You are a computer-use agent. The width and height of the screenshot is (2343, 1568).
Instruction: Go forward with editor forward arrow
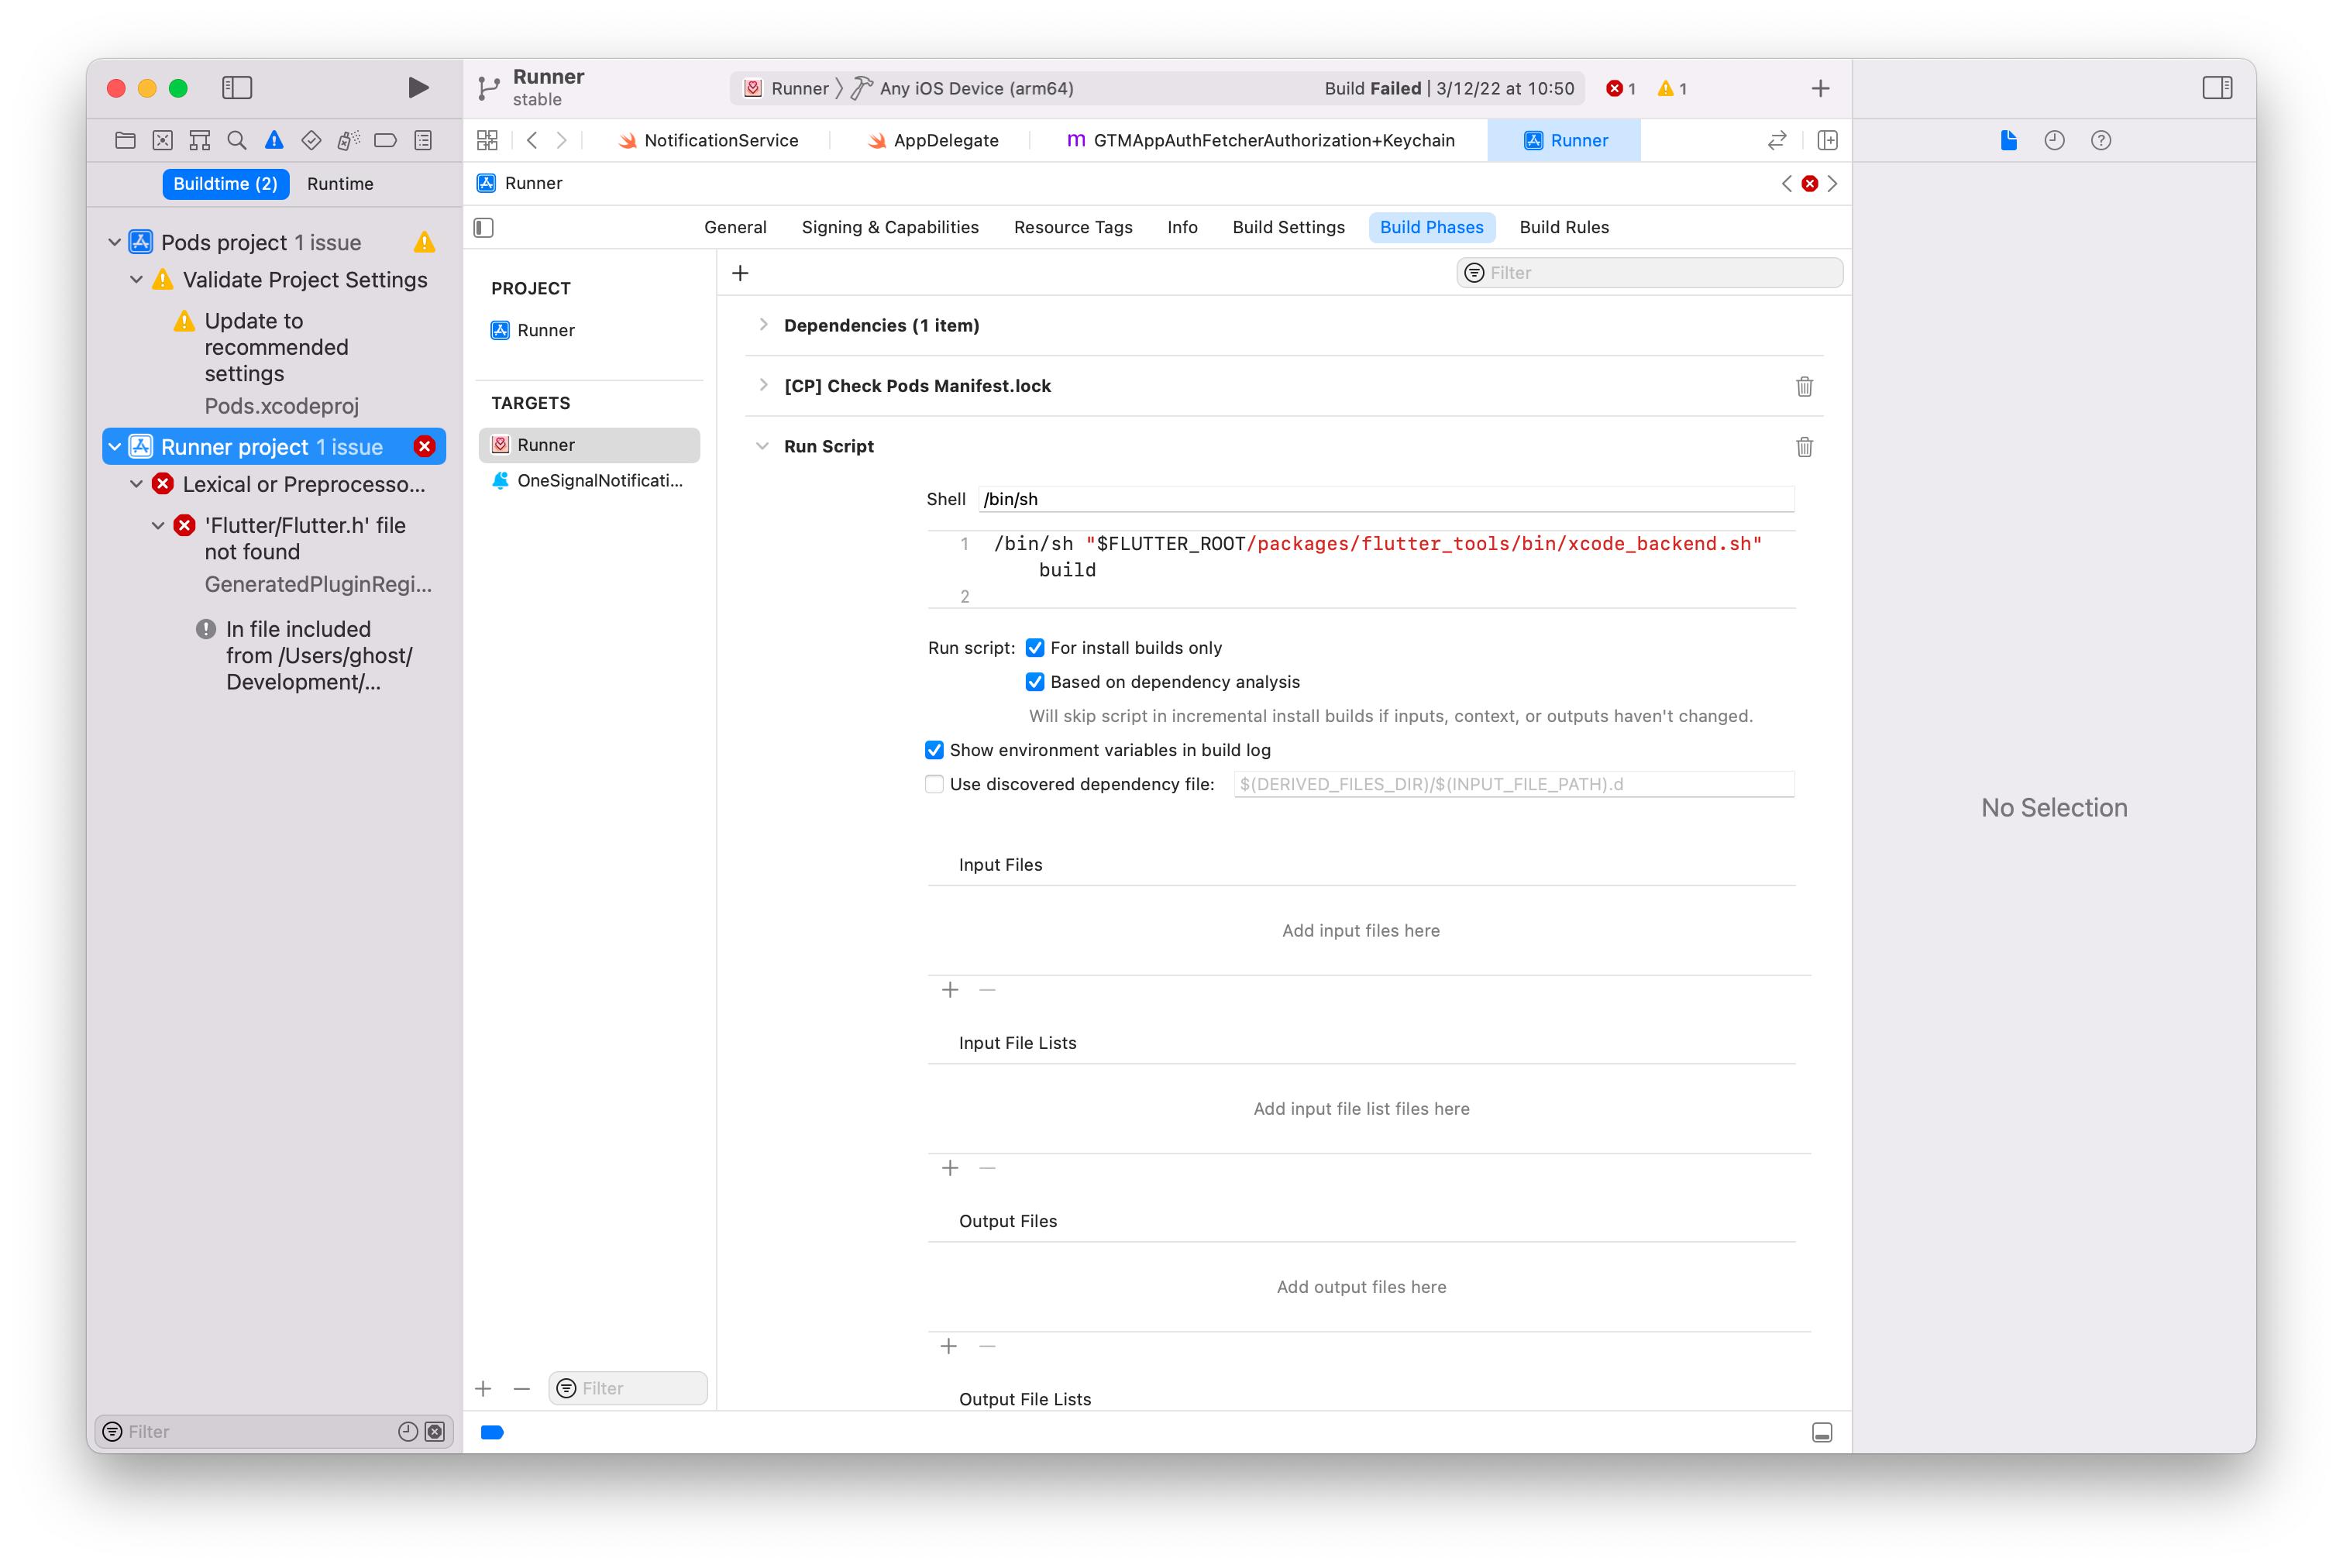pyautogui.click(x=562, y=140)
